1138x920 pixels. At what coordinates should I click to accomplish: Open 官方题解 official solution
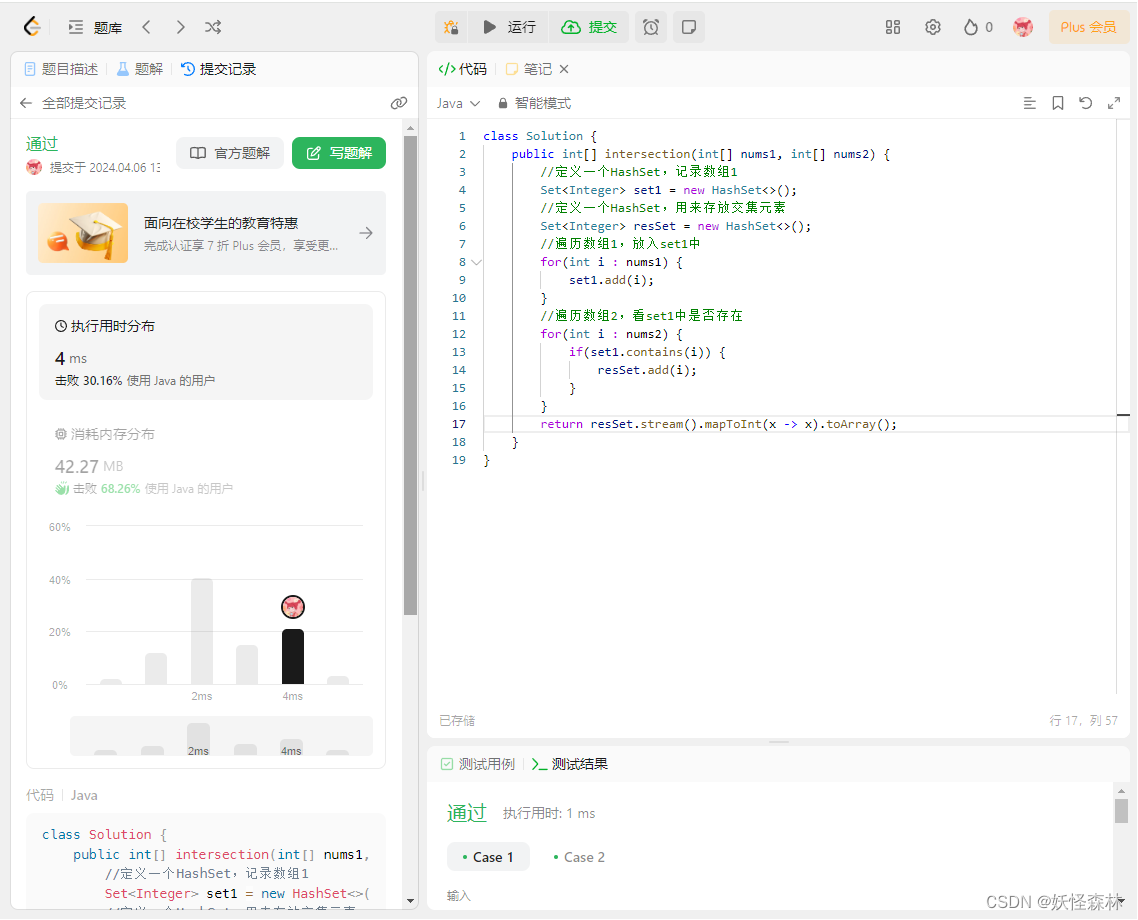click(x=229, y=153)
